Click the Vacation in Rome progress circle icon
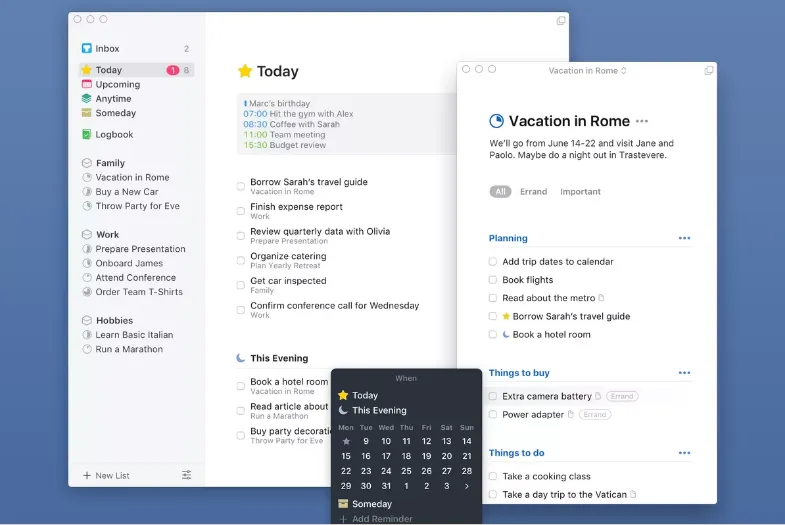This screenshot has height=525, width=785. pos(496,121)
